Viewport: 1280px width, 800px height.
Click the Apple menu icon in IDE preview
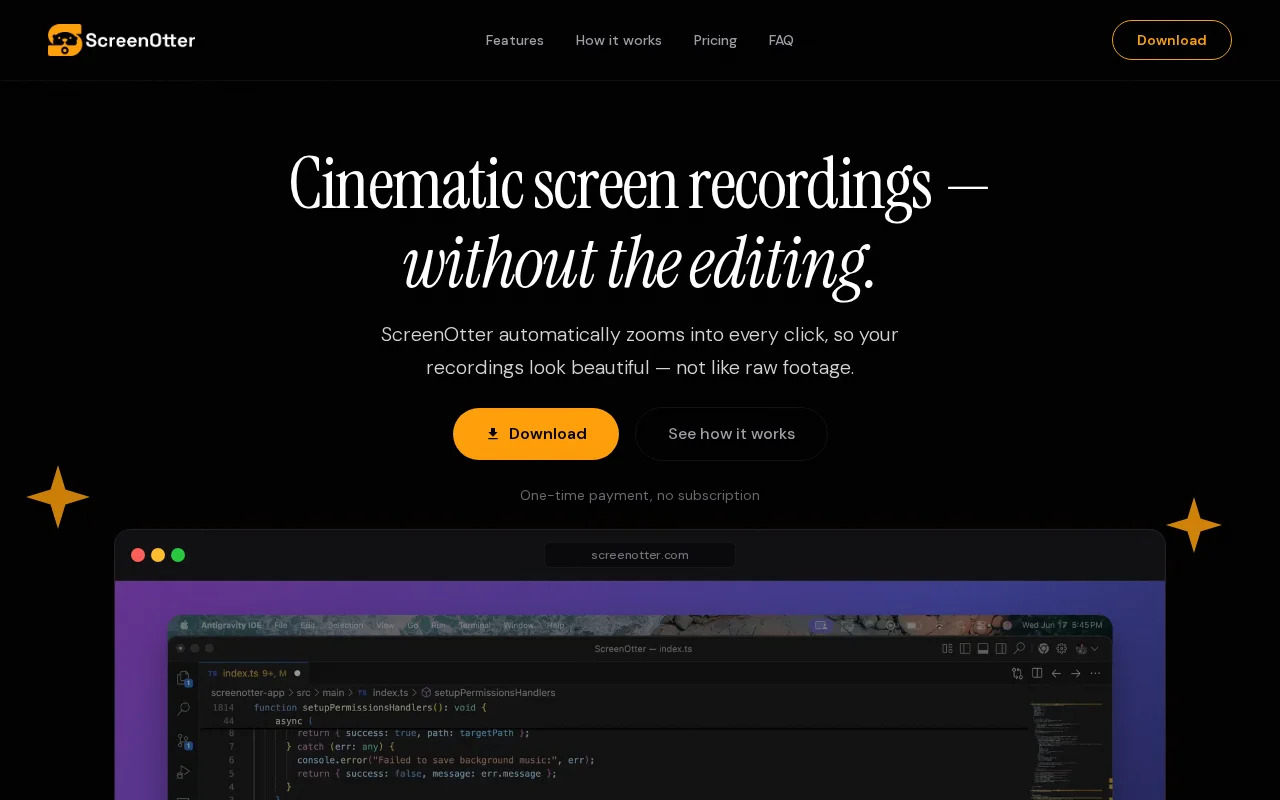coord(184,625)
